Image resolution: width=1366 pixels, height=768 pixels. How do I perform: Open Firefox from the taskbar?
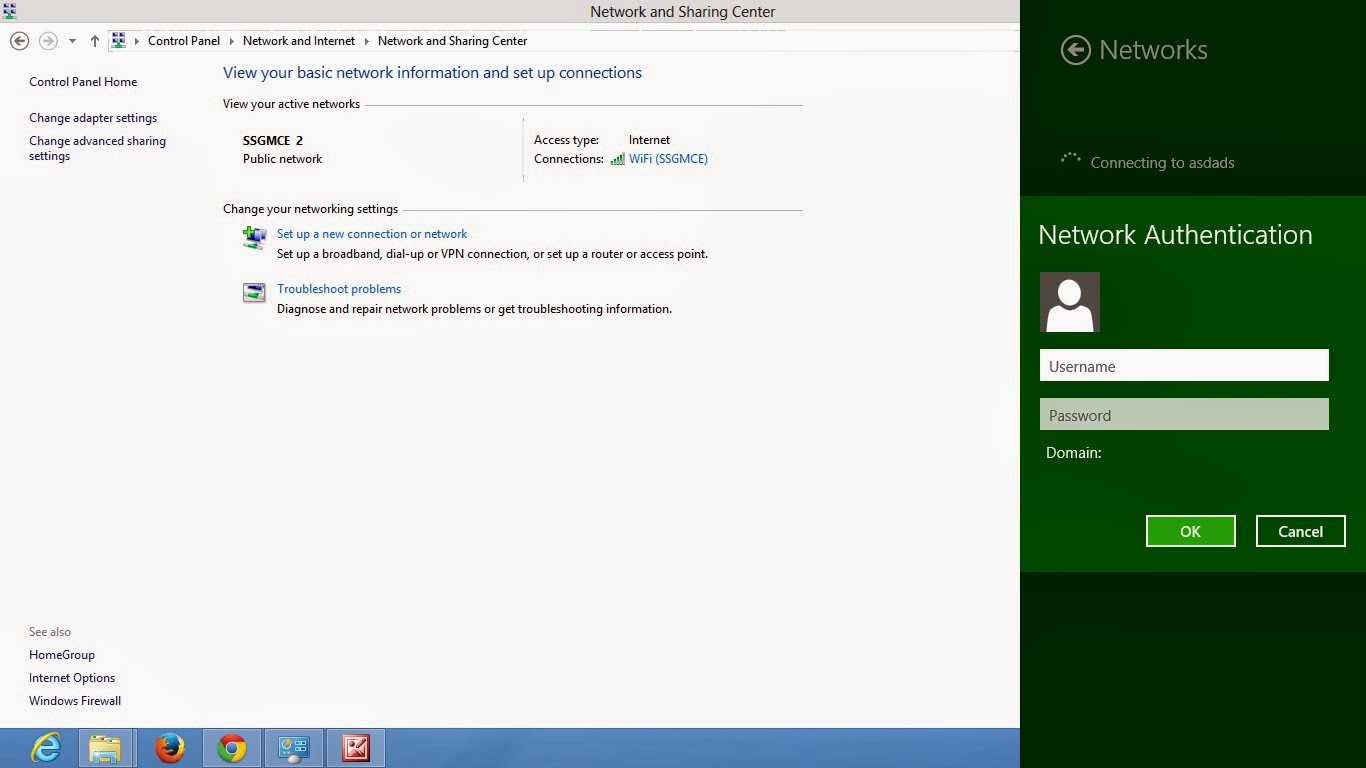click(x=171, y=748)
